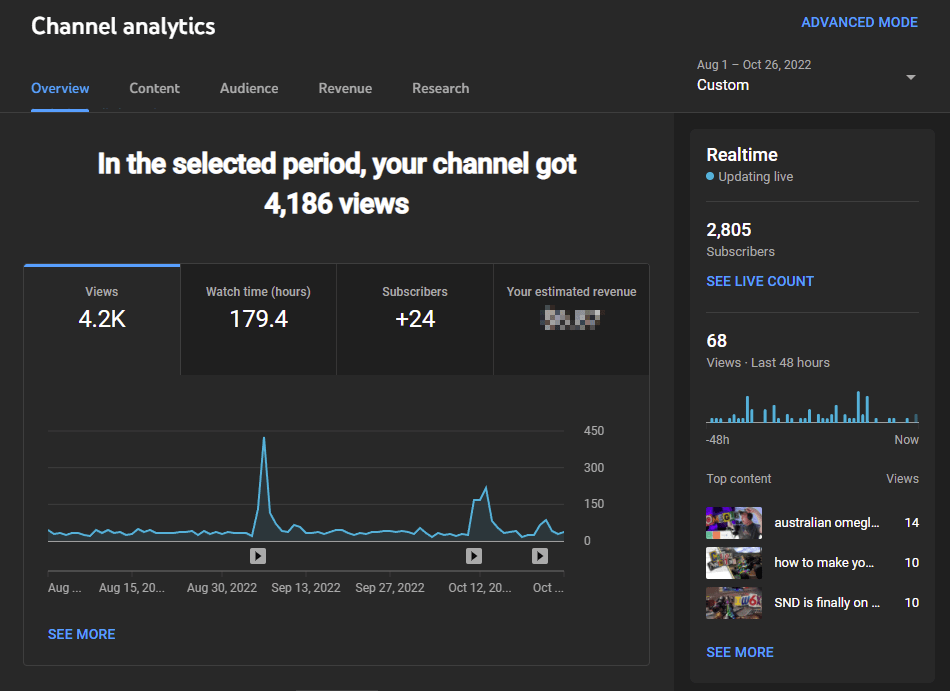Switch to the Audience tab

click(249, 88)
